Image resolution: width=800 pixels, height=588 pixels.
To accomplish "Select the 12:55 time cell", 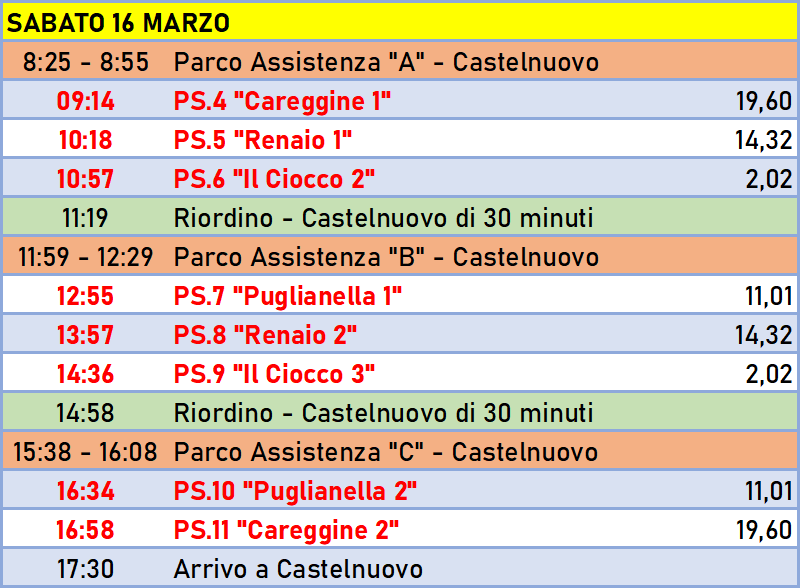I will pyautogui.click(x=85, y=296).
